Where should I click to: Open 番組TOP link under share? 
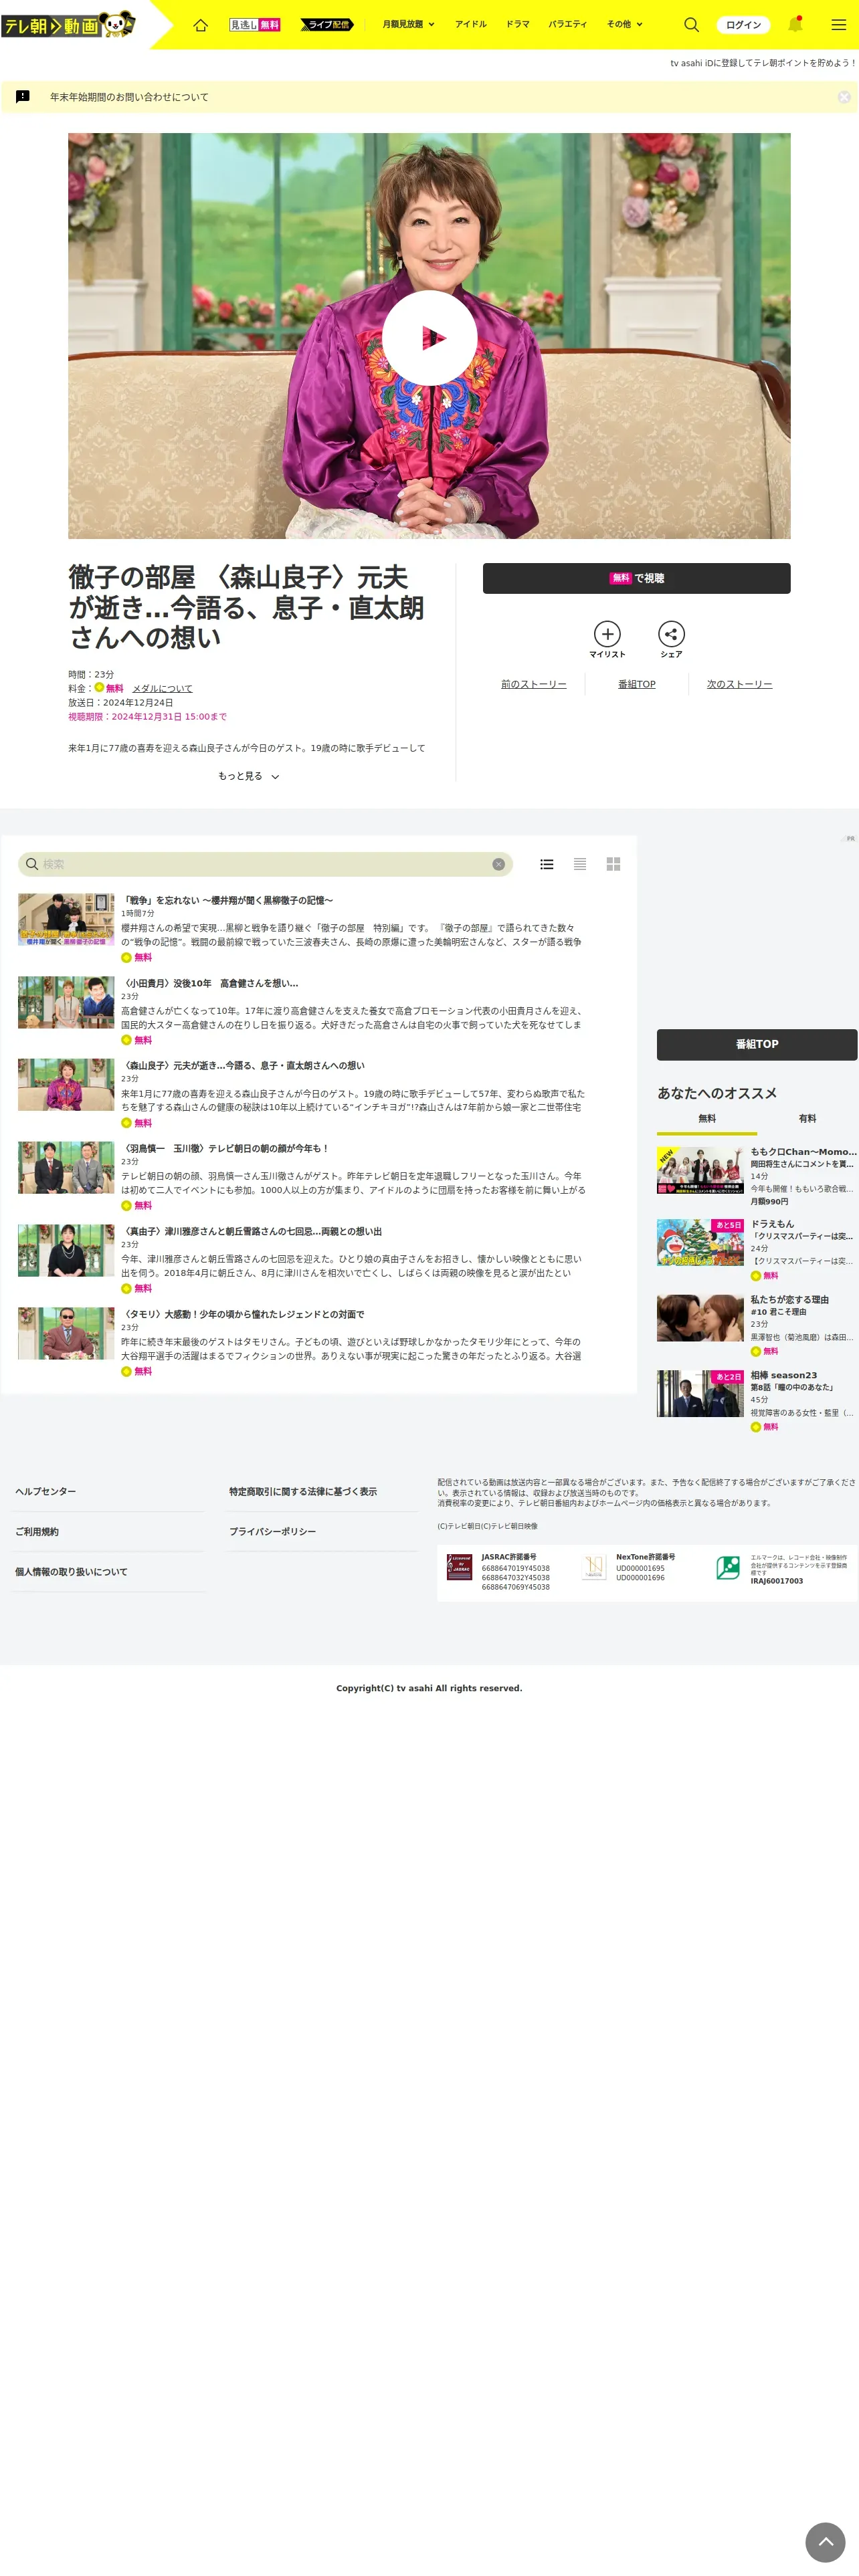click(636, 684)
